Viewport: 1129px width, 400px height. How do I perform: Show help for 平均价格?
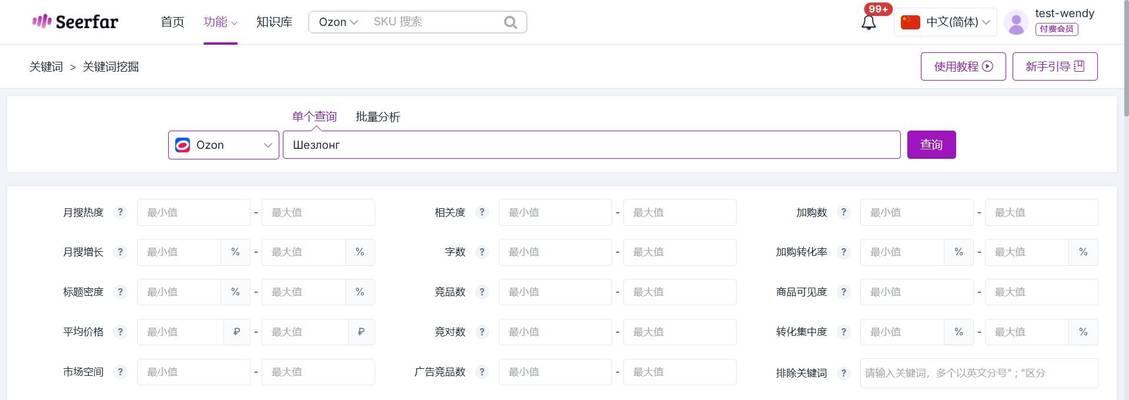click(x=121, y=332)
